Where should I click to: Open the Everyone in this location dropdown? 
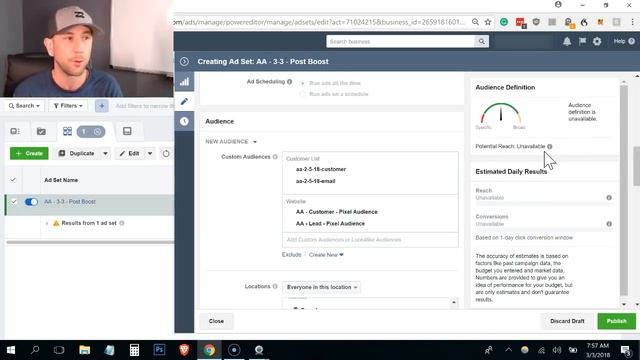tap(322, 287)
